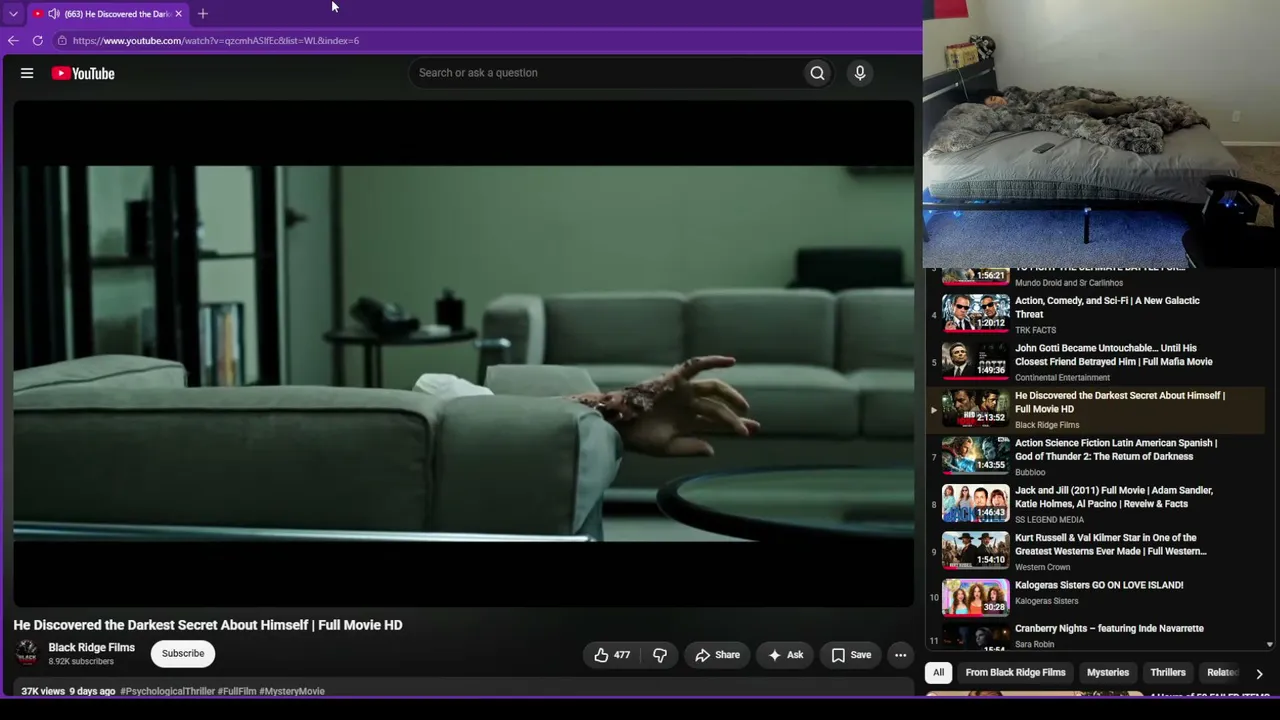Open #PsychologicalThriller hashtag
The image size is (1280, 720).
167,691
